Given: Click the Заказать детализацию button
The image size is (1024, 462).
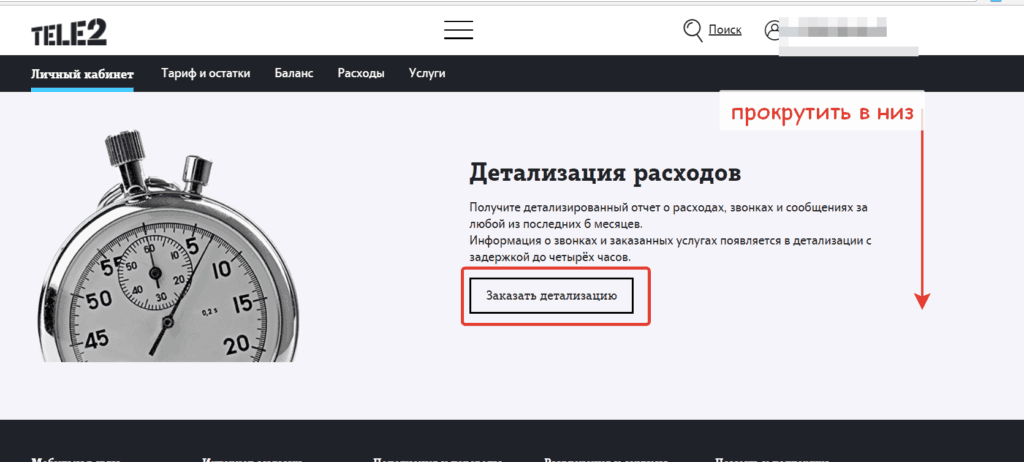Looking at the screenshot, I should 551,295.
